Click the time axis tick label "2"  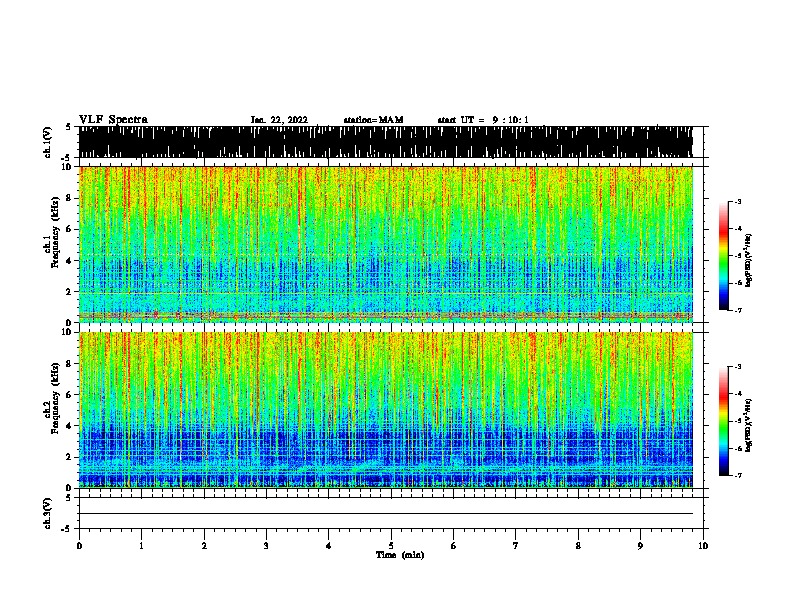pos(204,546)
